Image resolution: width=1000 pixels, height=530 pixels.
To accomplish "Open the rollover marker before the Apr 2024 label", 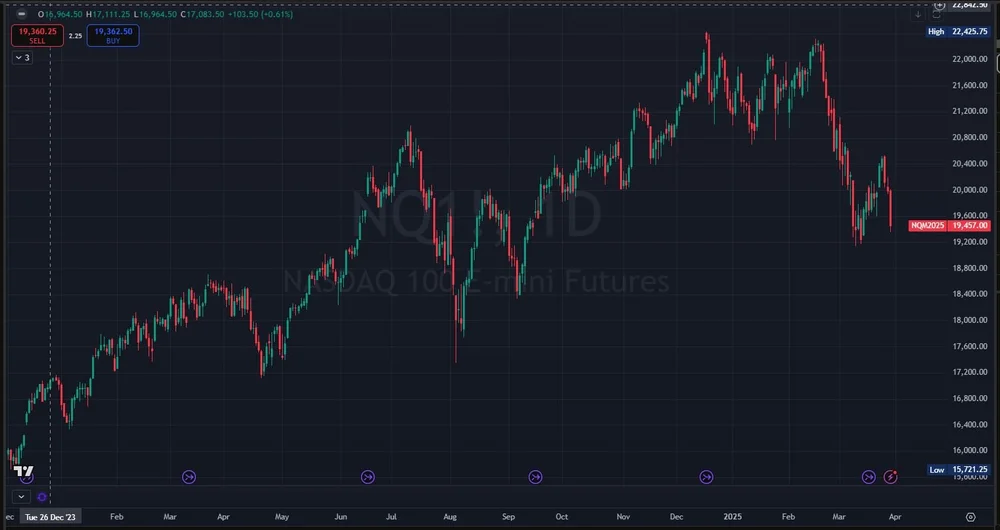I will pos(189,476).
